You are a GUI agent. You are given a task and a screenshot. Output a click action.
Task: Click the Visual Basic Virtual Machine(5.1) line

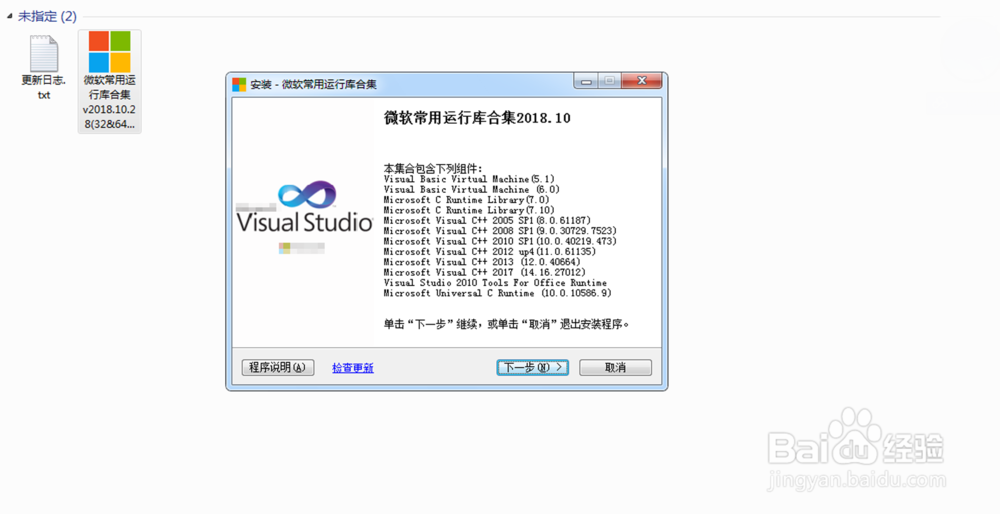point(469,179)
